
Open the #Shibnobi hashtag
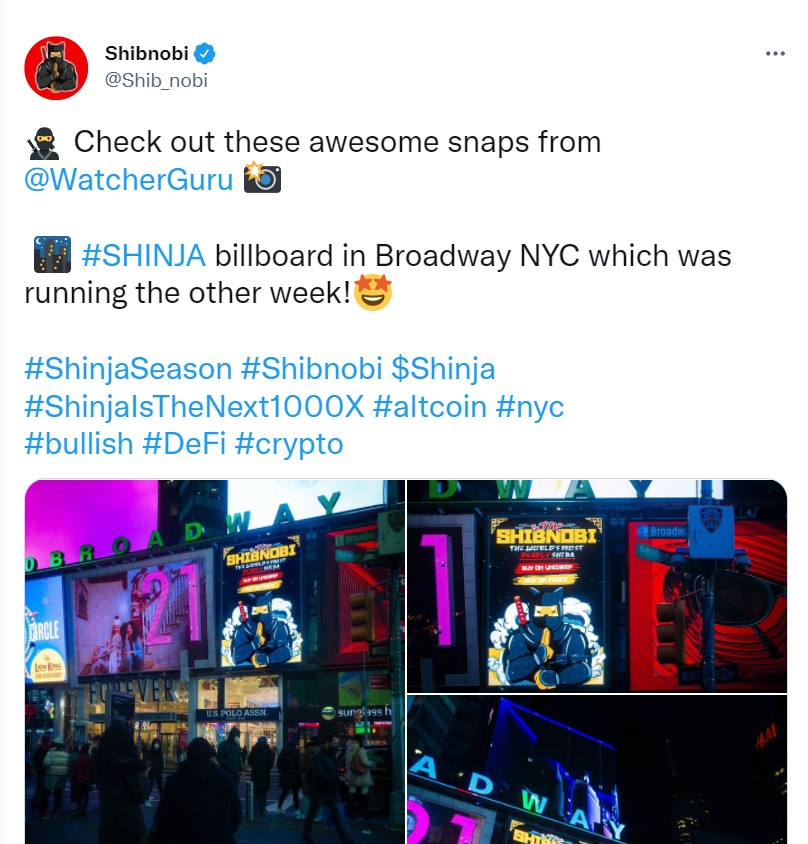tap(312, 369)
